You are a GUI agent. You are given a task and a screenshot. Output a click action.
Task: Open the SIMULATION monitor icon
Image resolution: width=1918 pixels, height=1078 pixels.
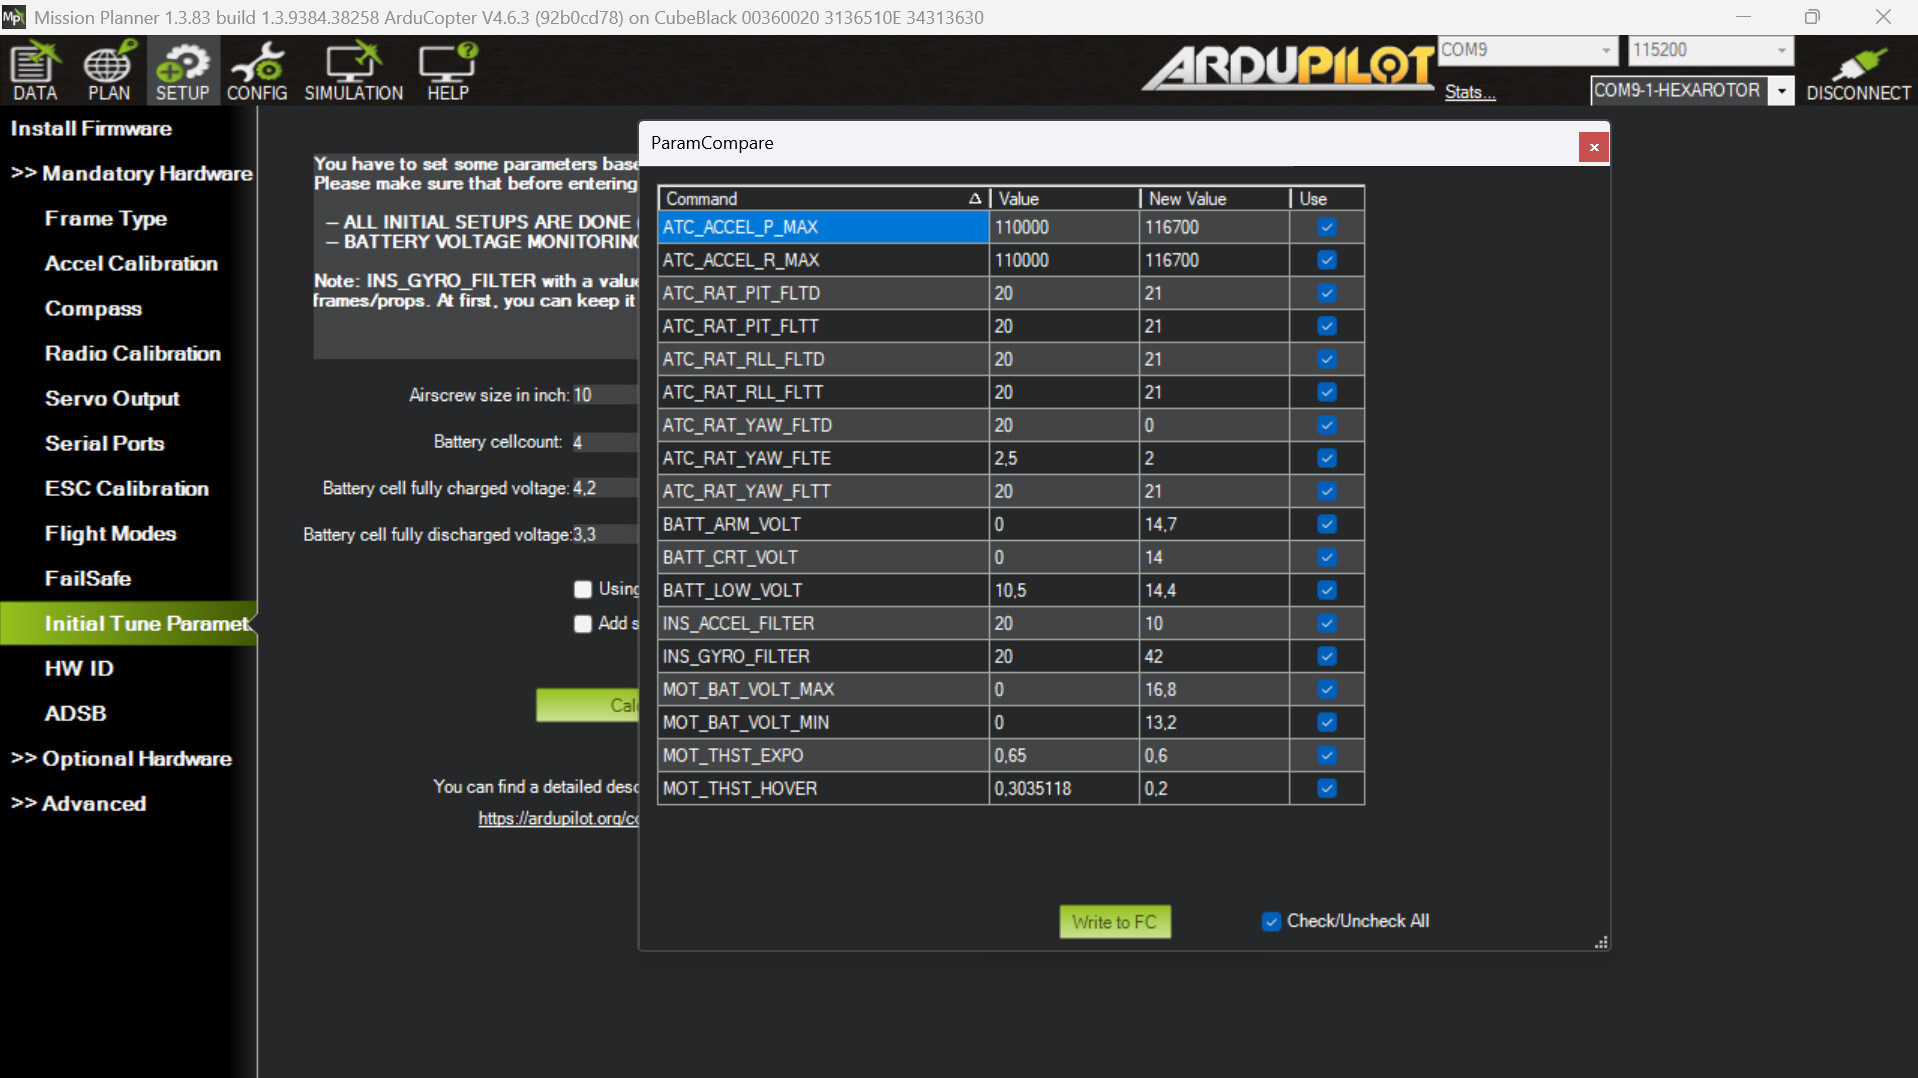pos(353,71)
